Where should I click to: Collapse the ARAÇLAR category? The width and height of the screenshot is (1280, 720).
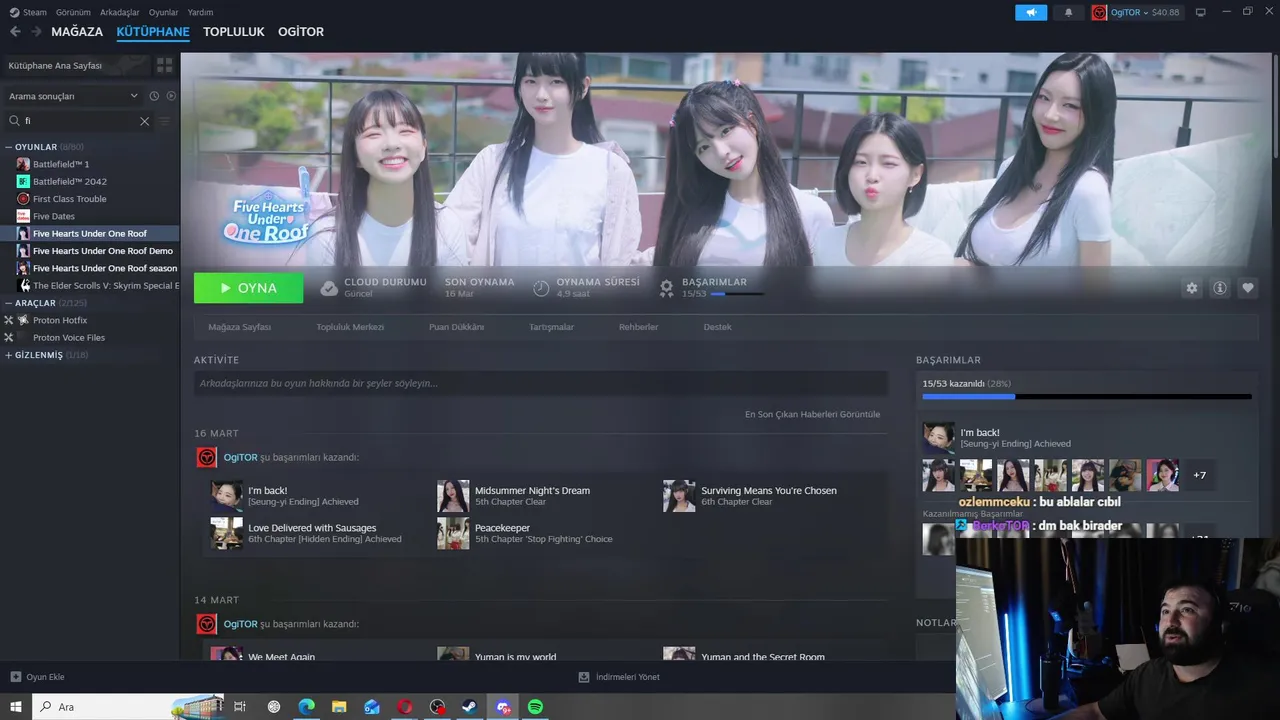coord(9,303)
